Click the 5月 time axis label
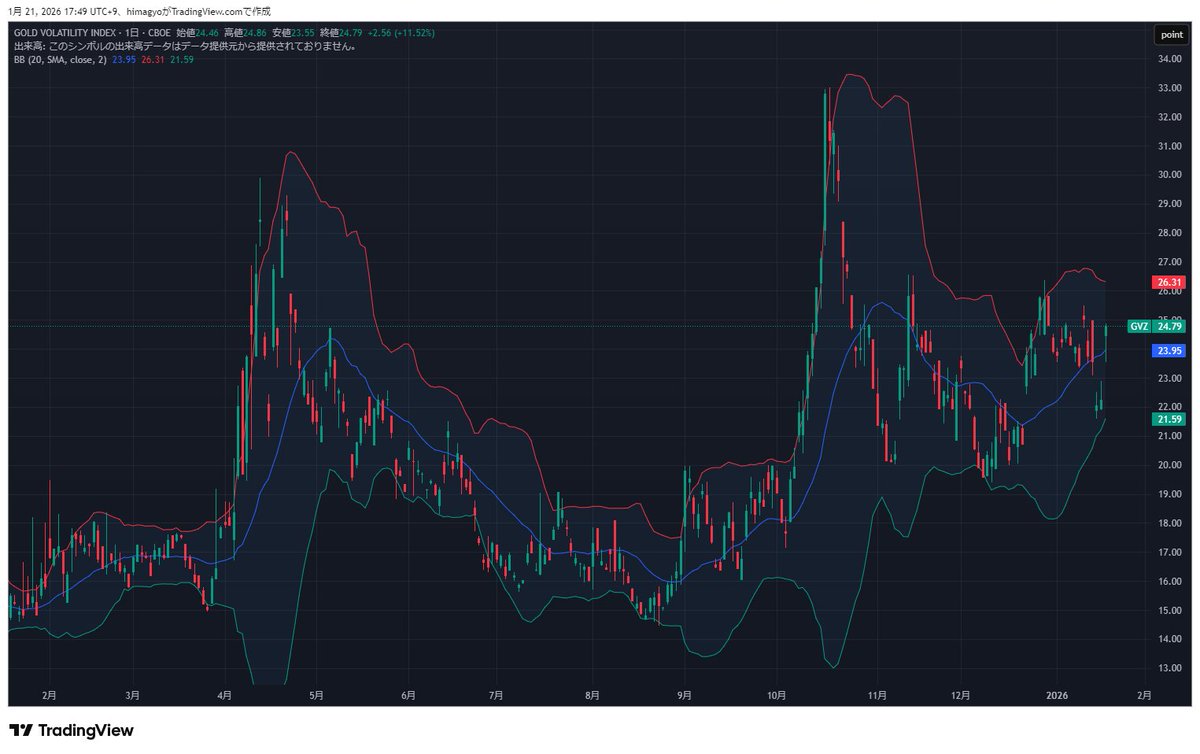This screenshot has width=1200, height=754. (316, 693)
